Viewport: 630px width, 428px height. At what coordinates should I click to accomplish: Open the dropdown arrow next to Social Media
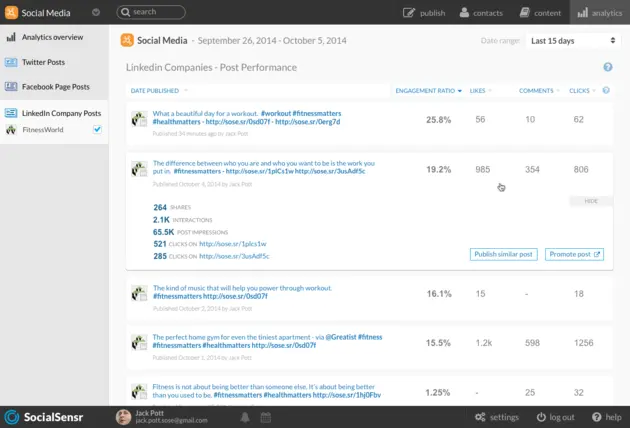[96, 12]
